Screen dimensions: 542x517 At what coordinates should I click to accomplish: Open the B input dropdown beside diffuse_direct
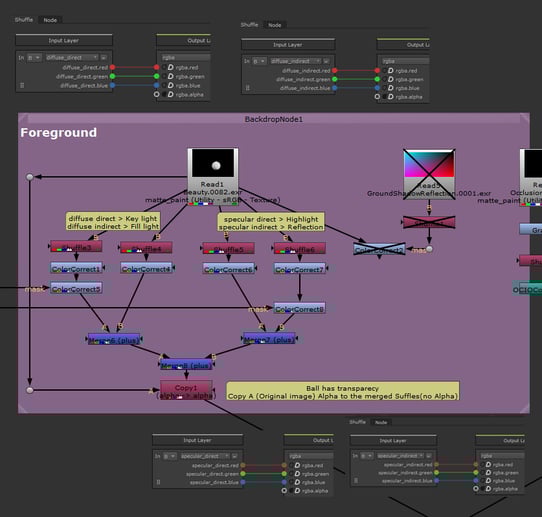click(x=34, y=57)
